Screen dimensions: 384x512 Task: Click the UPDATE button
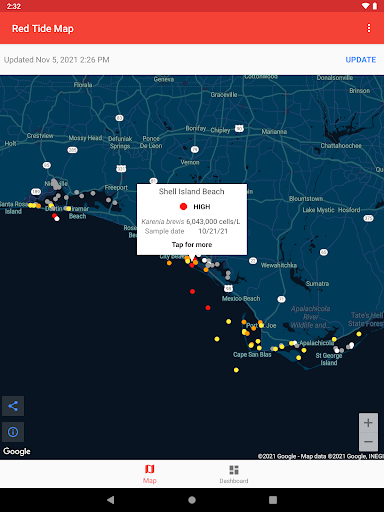tap(361, 60)
